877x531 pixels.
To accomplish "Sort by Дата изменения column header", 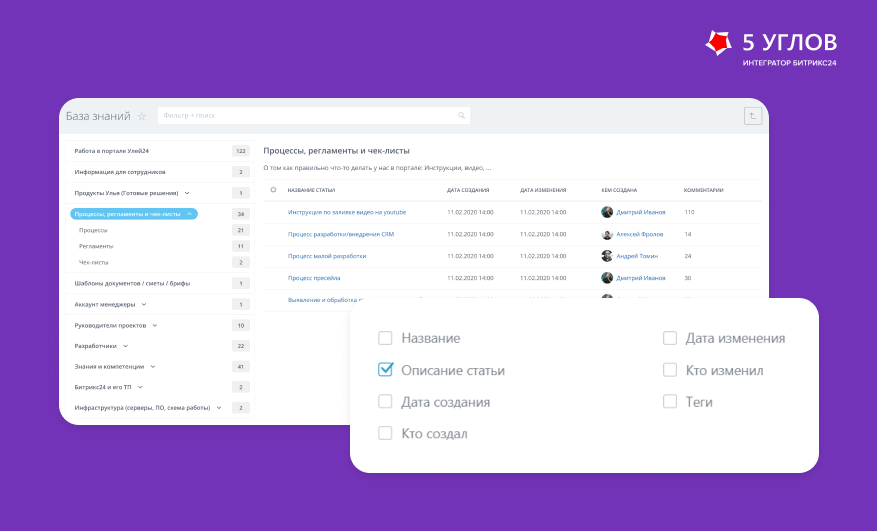I will [543, 190].
